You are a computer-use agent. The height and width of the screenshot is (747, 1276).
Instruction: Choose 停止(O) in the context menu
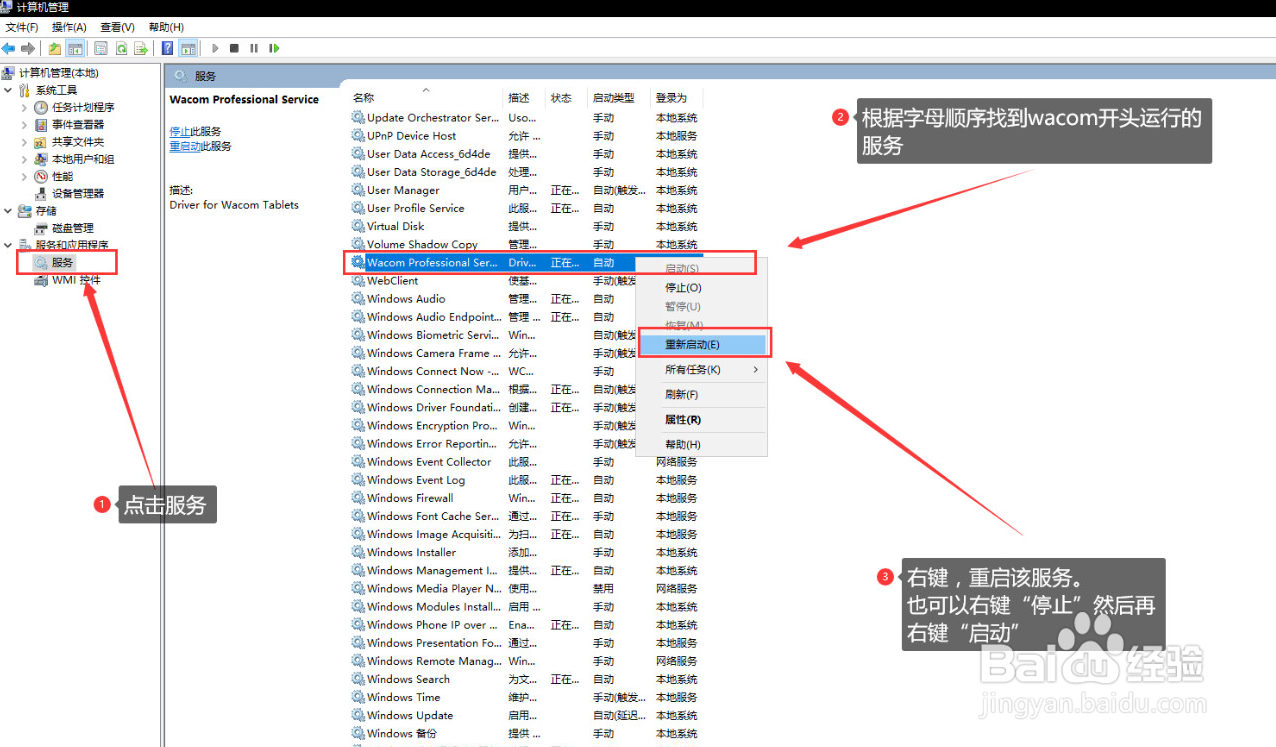click(x=701, y=288)
